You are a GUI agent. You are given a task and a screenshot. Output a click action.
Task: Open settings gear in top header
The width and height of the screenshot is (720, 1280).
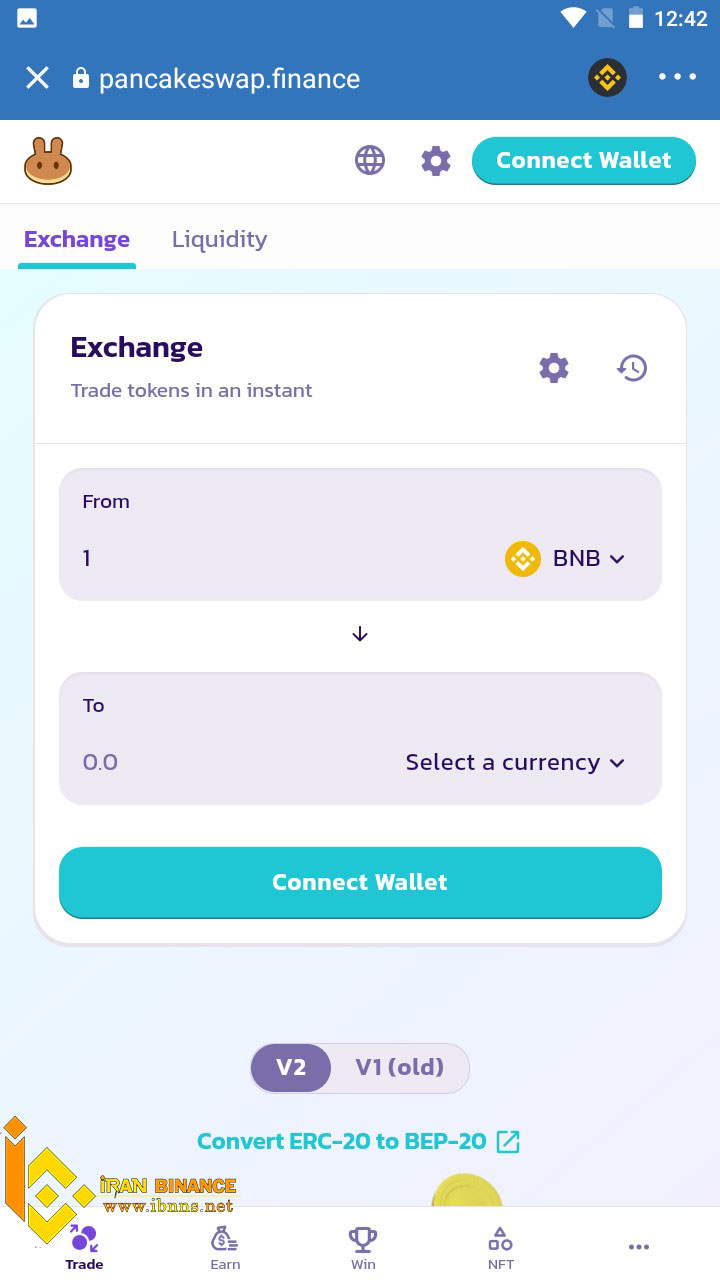(436, 160)
